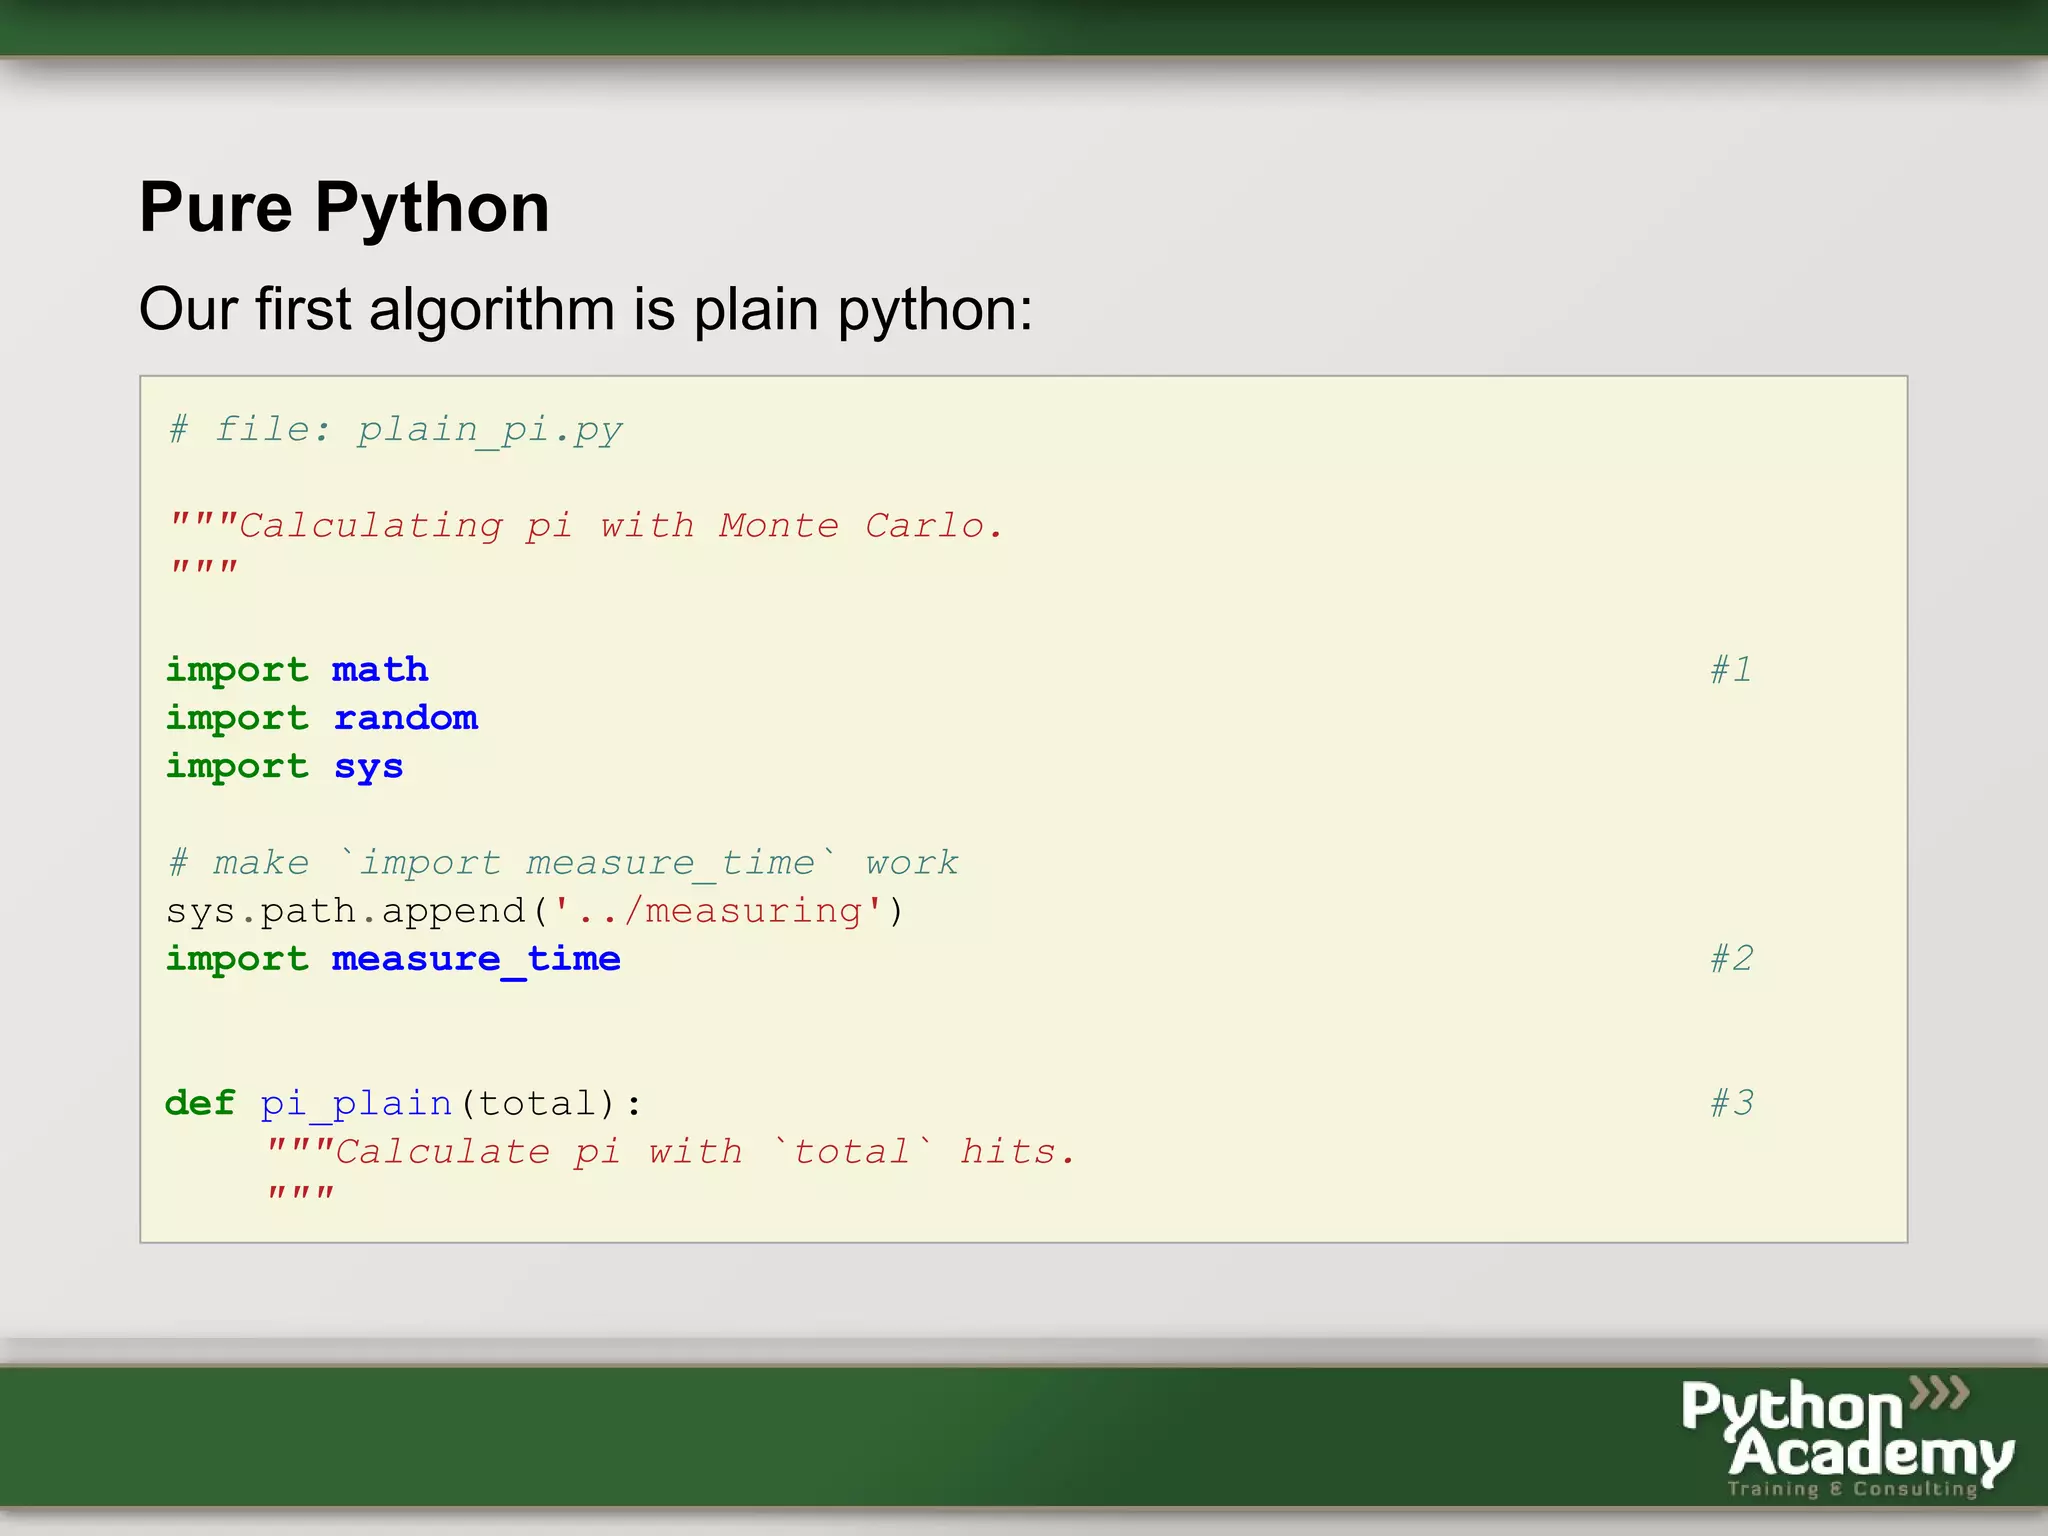Click the '# make `import measure_time` work' comment

point(564,862)
